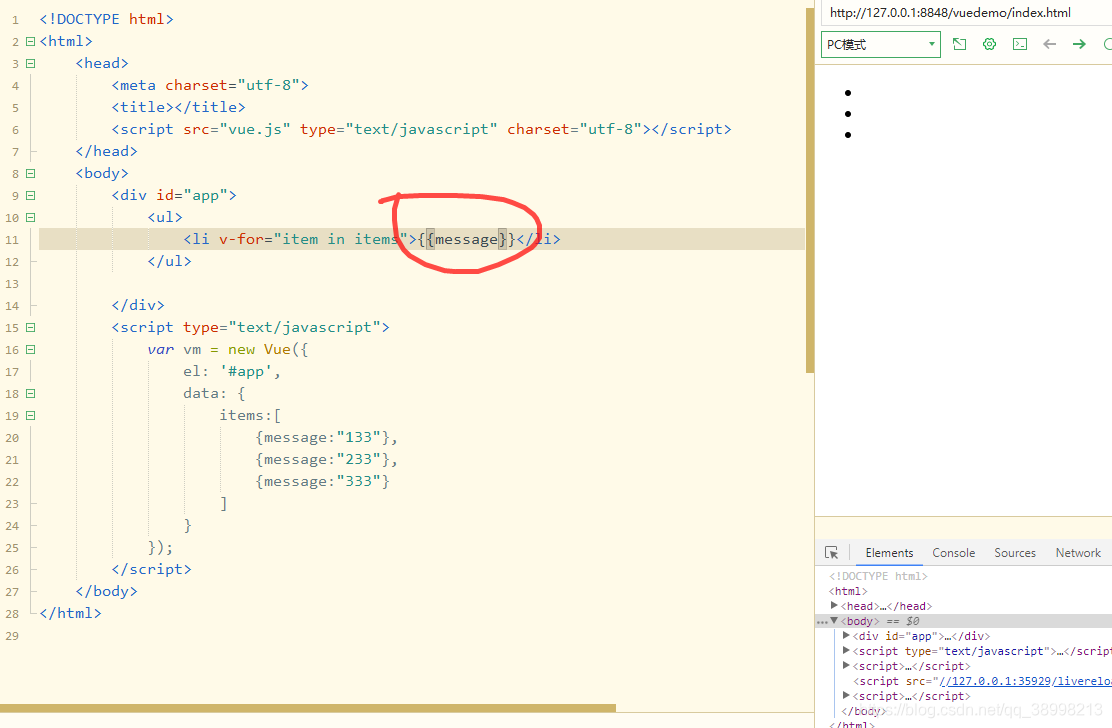
Task: Click the first bullet in the preview
Action: click(x=847, y=93)
